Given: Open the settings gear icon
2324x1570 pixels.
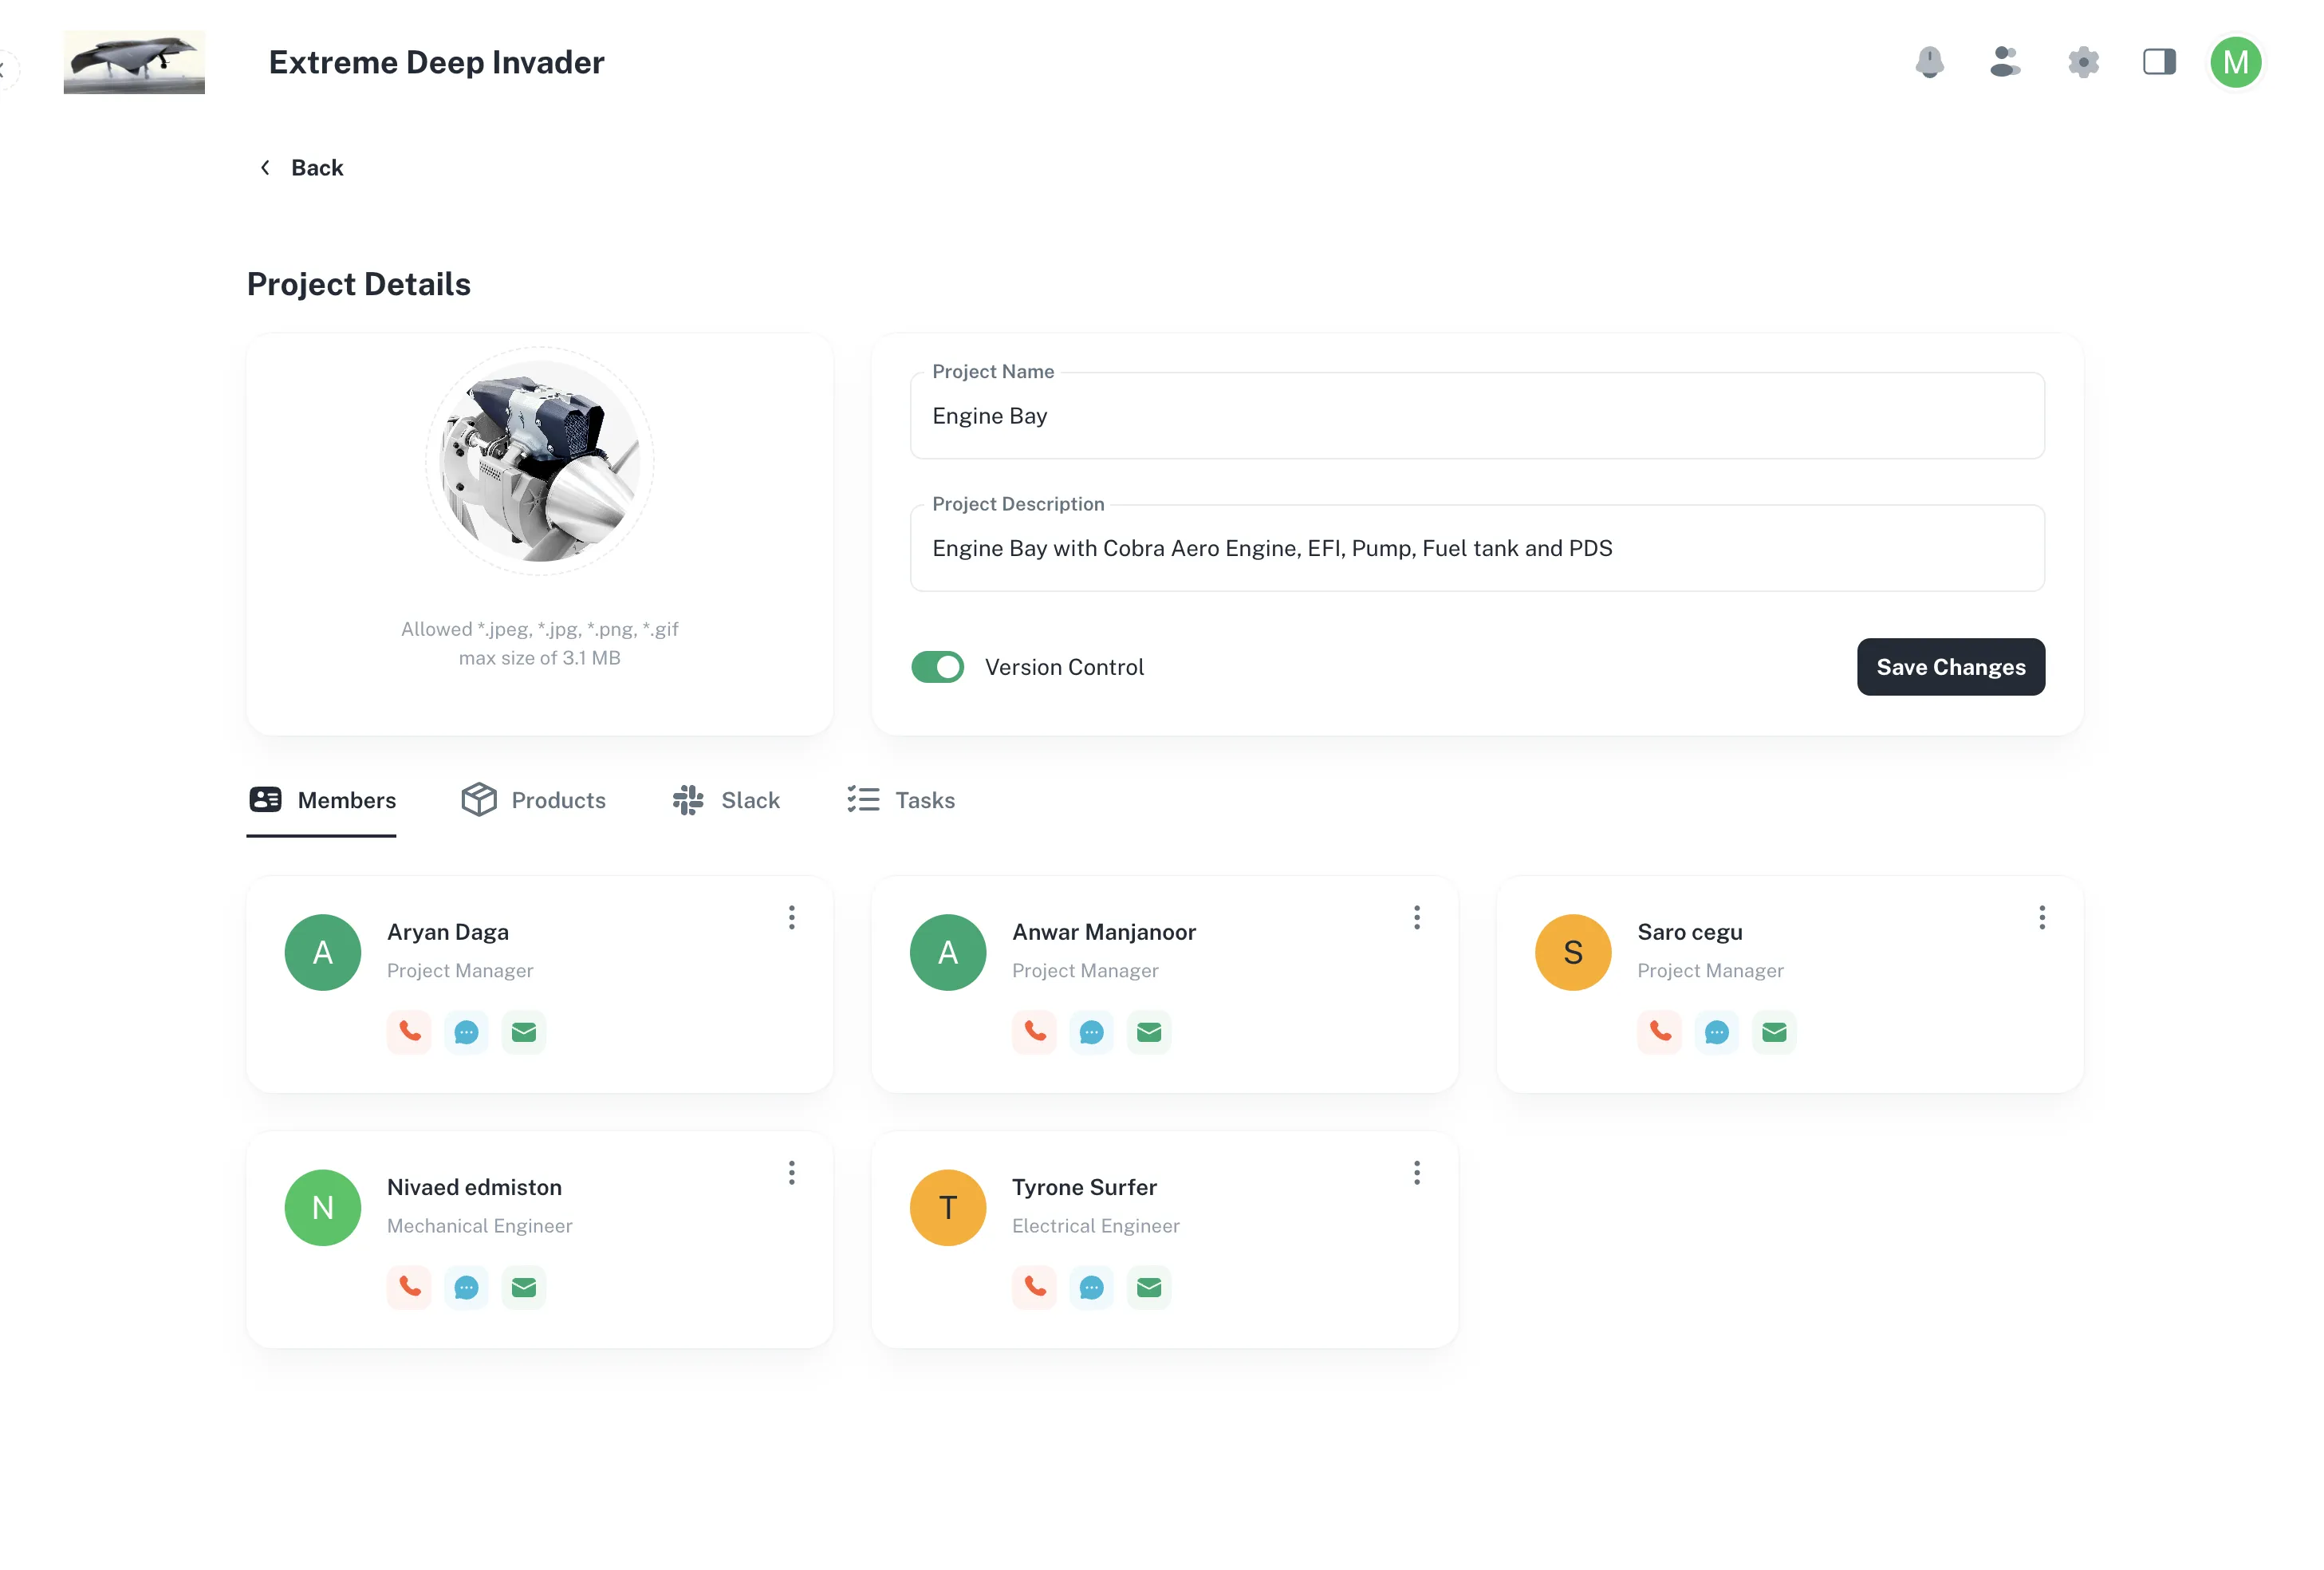Looking at the screenshot, I should tap(2083, 62).
